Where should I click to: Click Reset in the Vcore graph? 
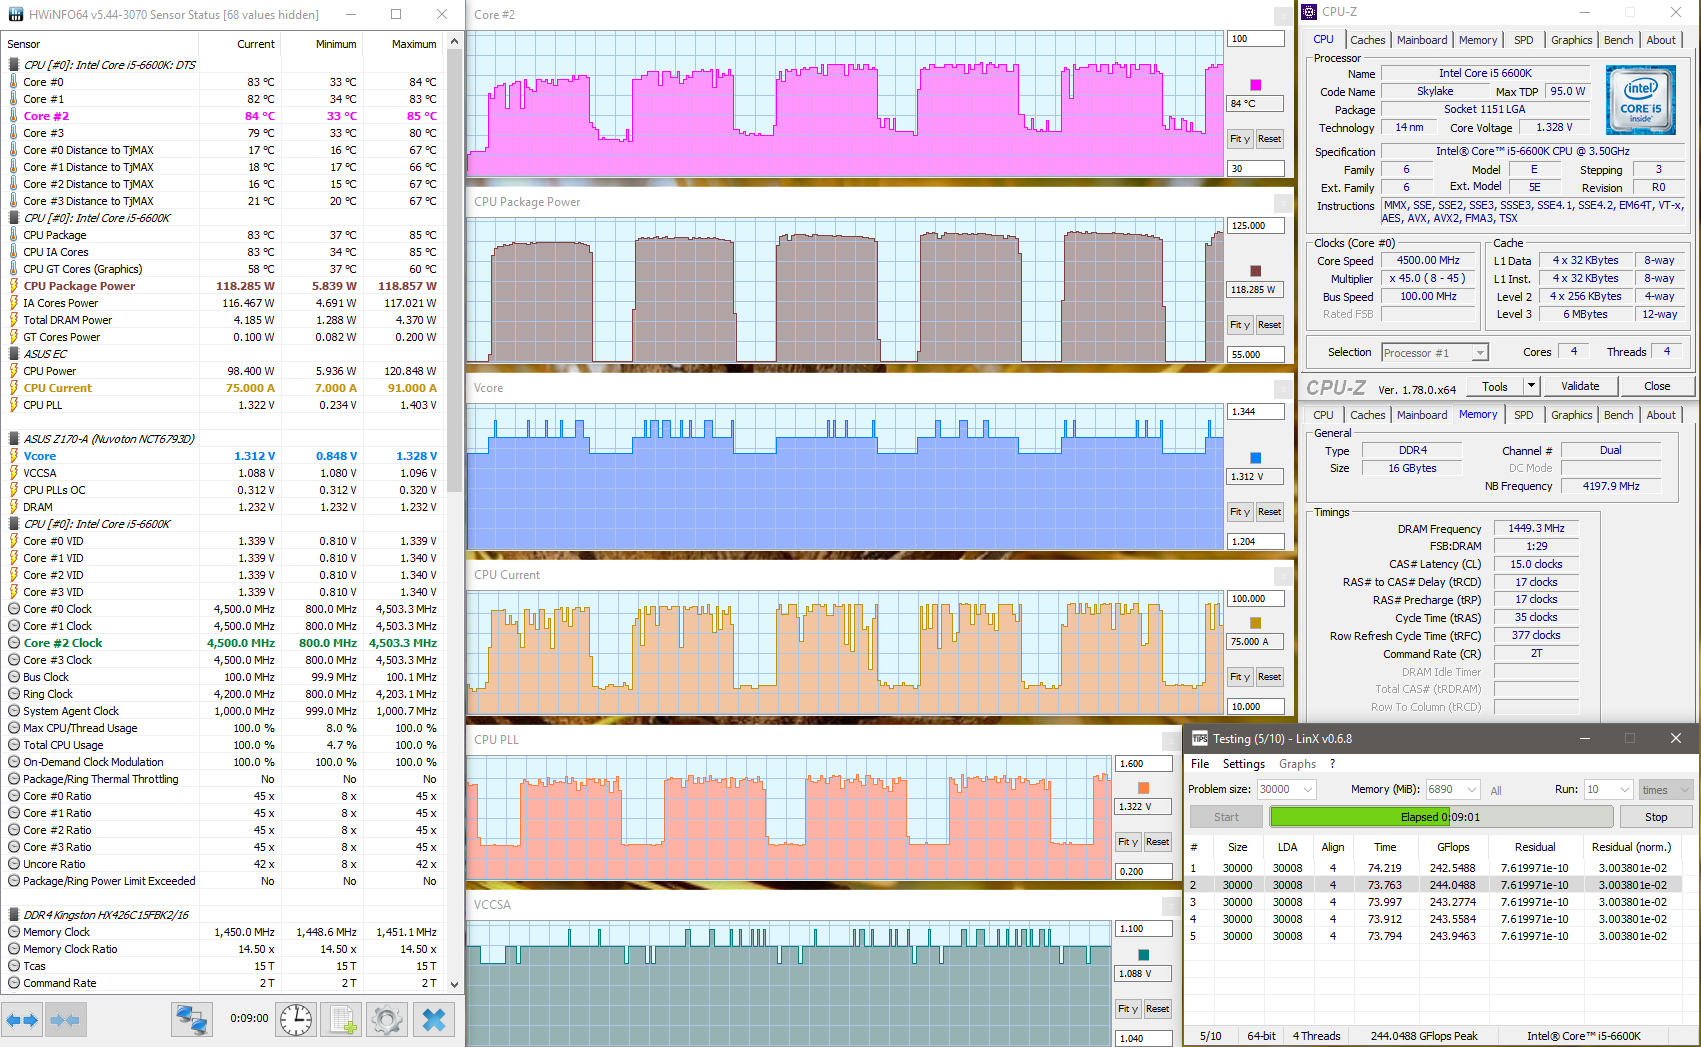1270,512
